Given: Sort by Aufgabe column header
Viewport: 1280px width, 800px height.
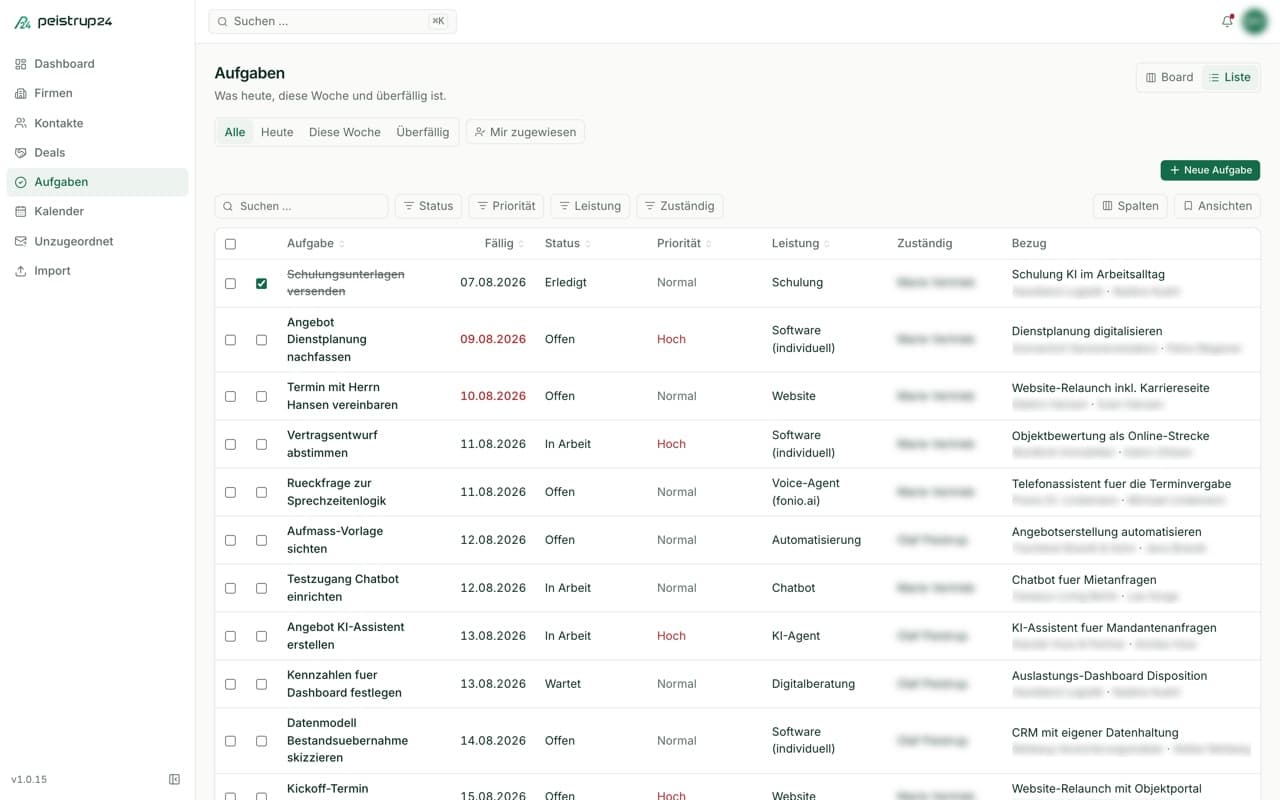Looking at the screenshot, I should (316, 243).
